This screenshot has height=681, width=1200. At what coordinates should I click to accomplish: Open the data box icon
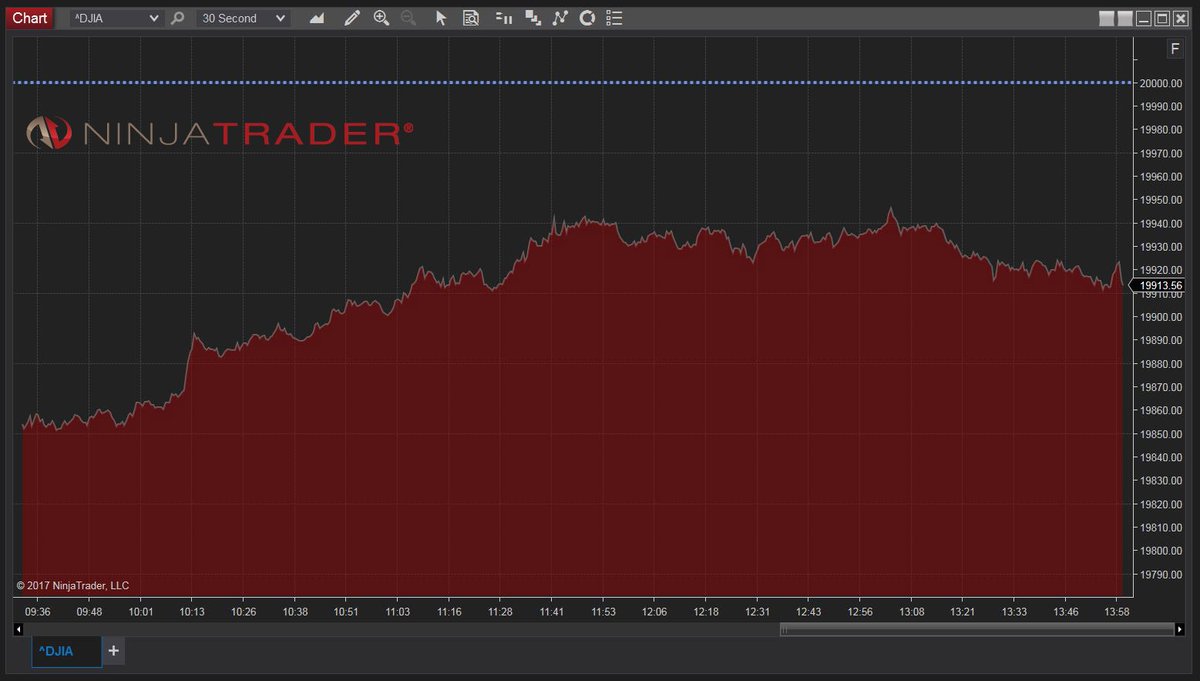[471, 18]
